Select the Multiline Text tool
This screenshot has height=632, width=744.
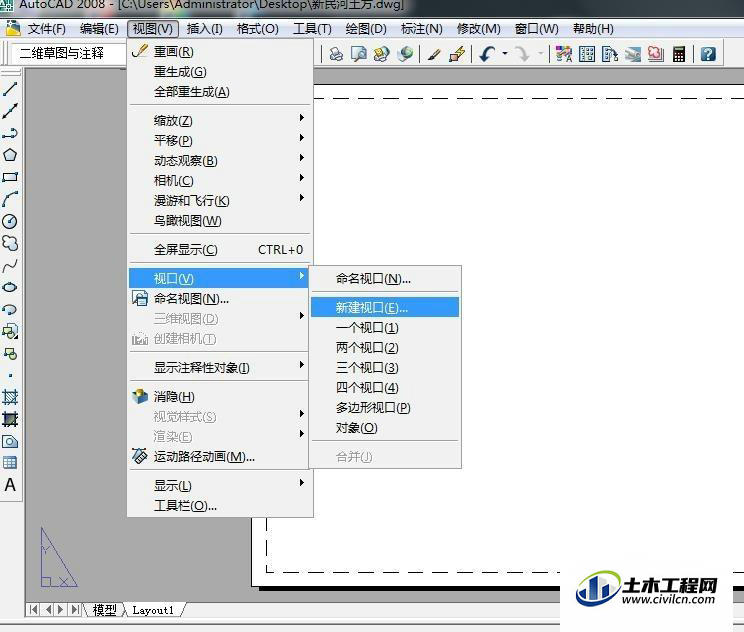click(x=10, y=485)
